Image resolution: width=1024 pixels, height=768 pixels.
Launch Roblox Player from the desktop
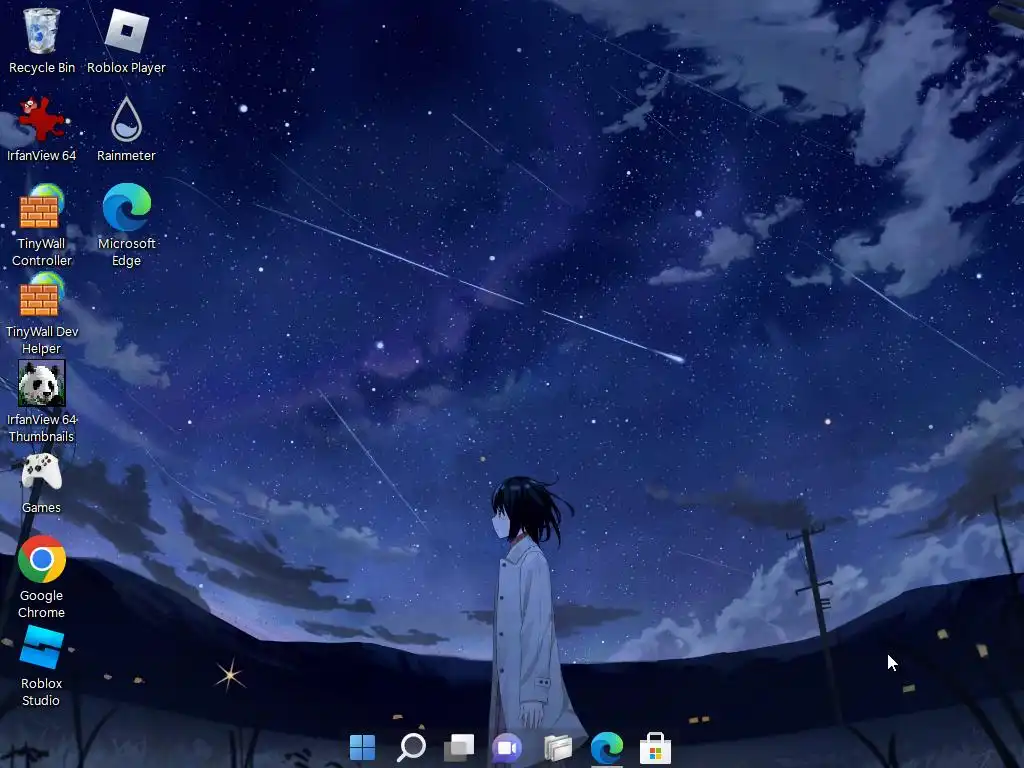pyautogui.click(x=126, y=40)
